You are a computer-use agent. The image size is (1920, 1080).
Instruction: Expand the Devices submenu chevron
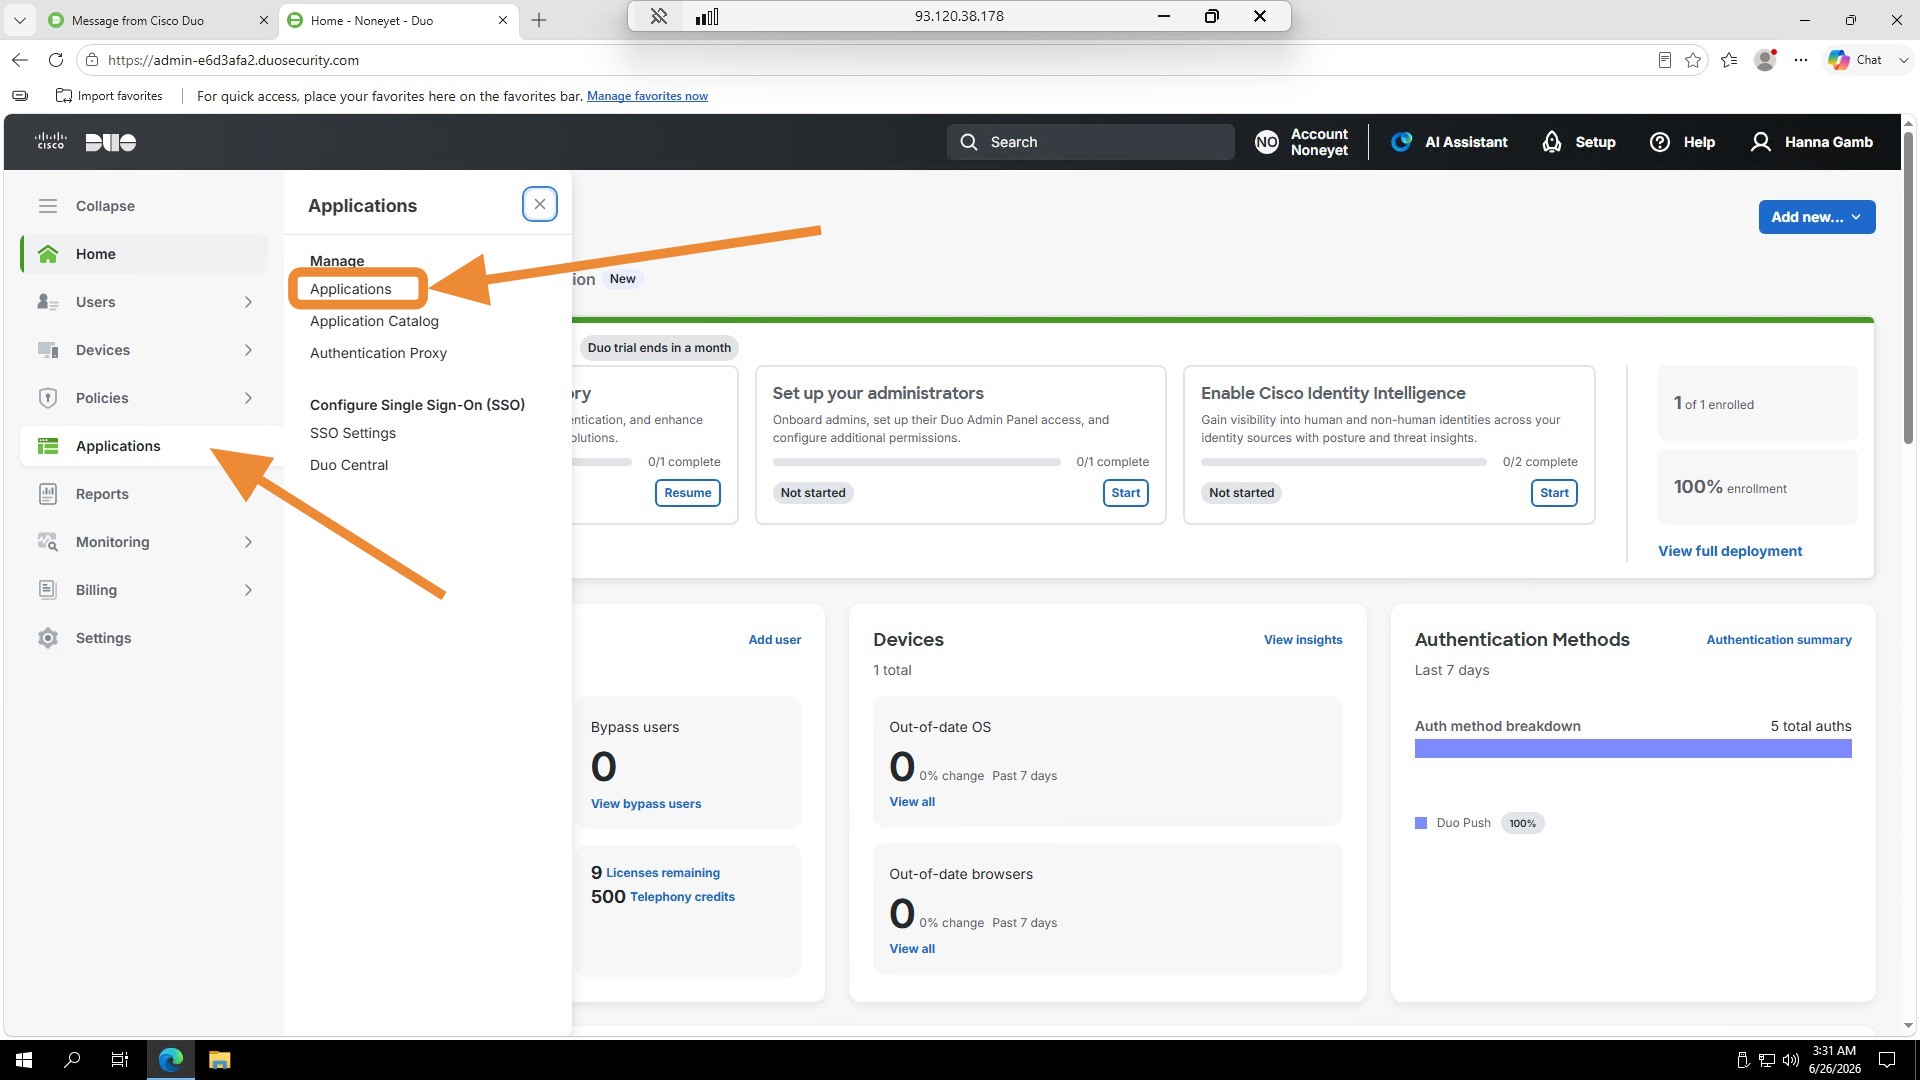pyautogui.click(x=248, y=350)
